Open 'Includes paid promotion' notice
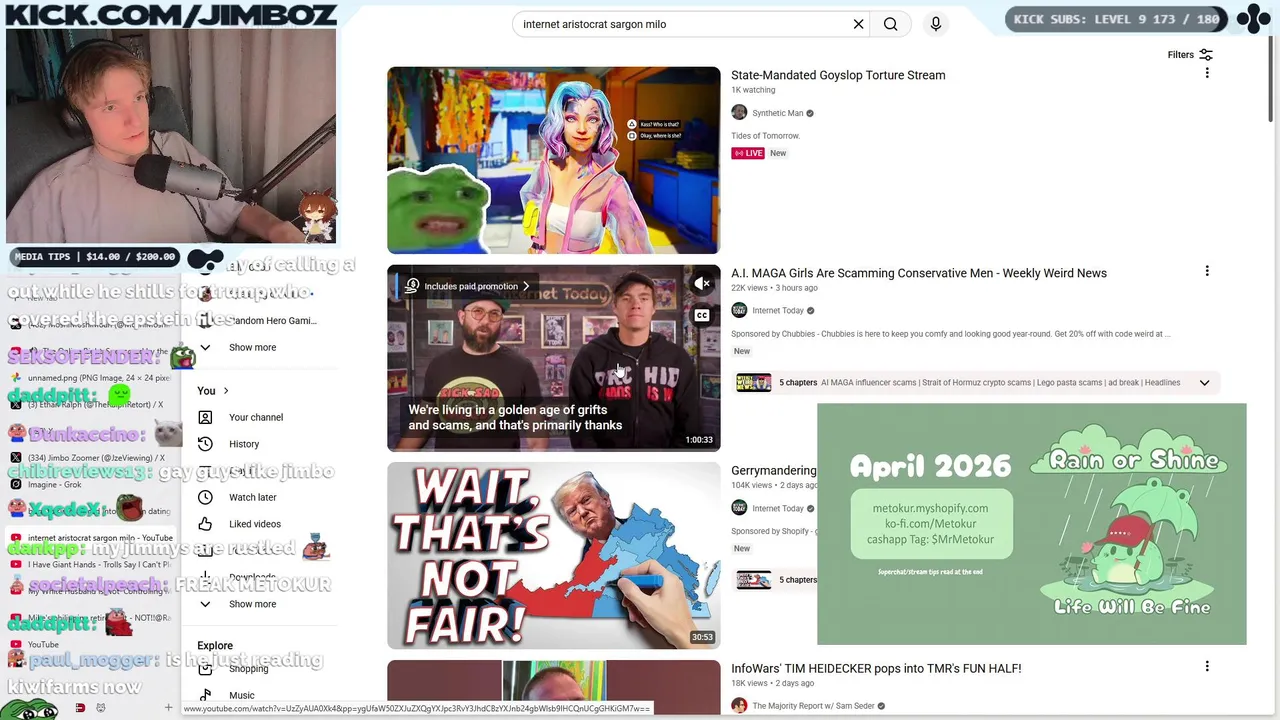This screenshot has height=720, width=1280. 468,286
